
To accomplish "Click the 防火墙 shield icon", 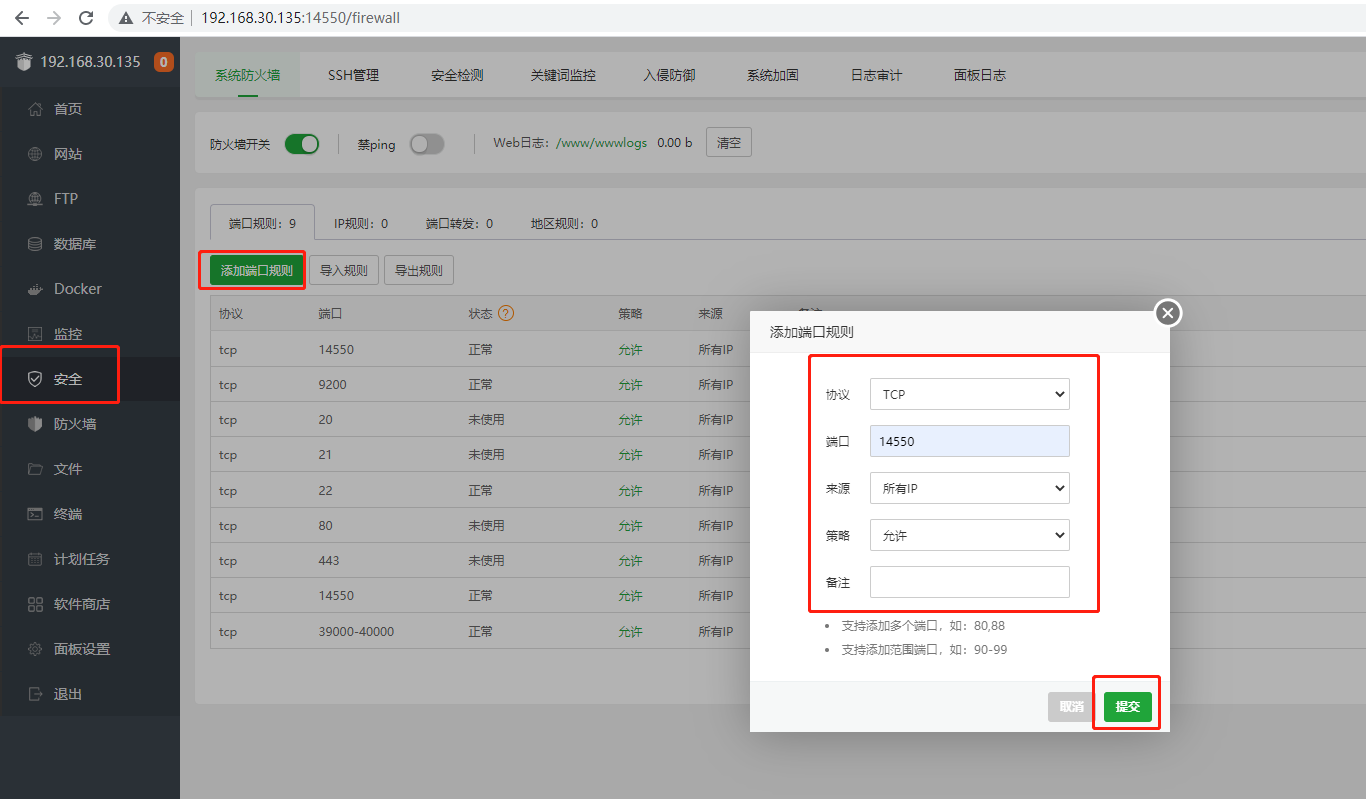I will (35, 424).
